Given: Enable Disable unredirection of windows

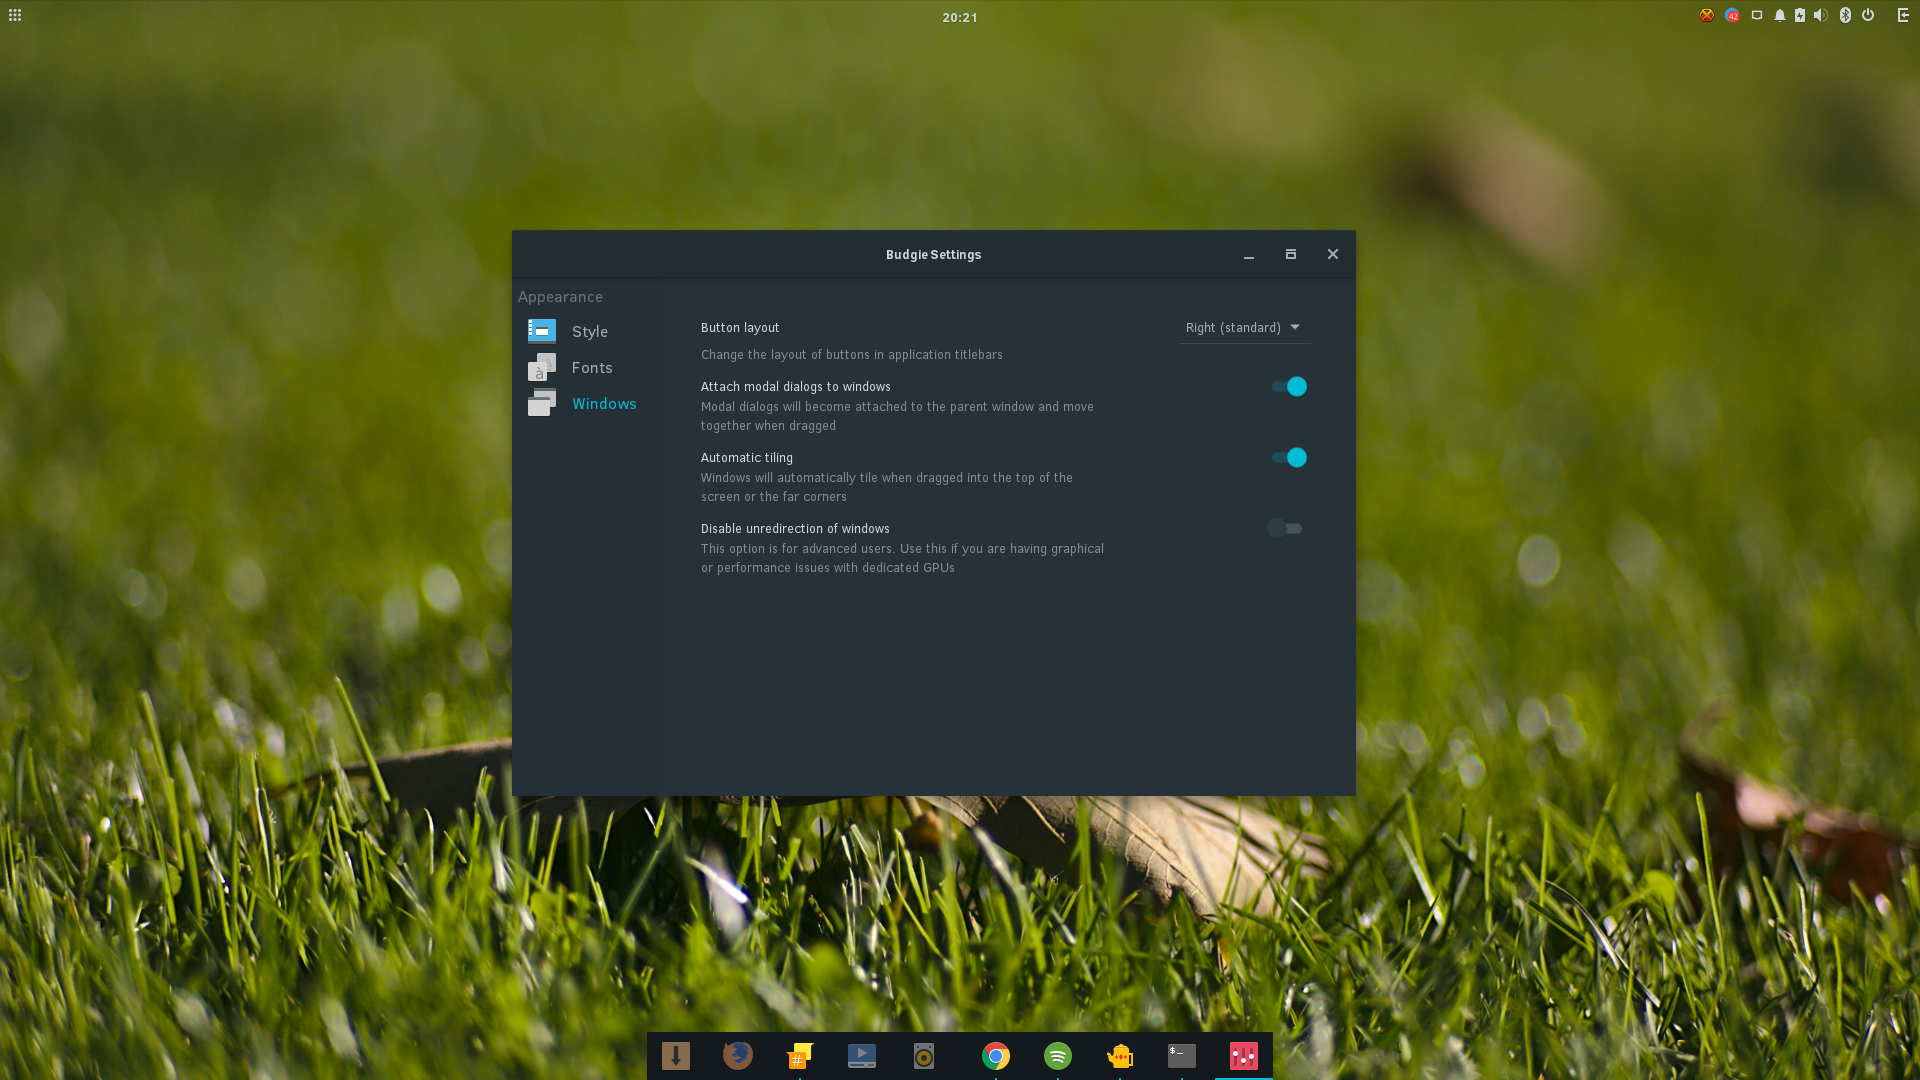Looking at the screenshot, I should tap(1285, 528).
